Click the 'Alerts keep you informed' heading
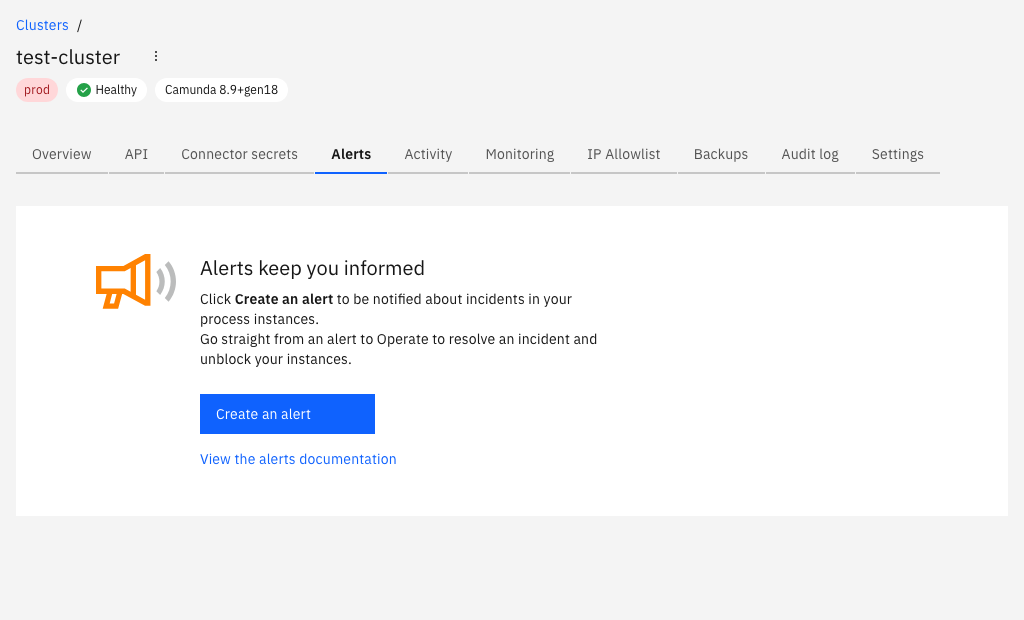Viewport: 1024px width, 620px height. pos(312,269)
